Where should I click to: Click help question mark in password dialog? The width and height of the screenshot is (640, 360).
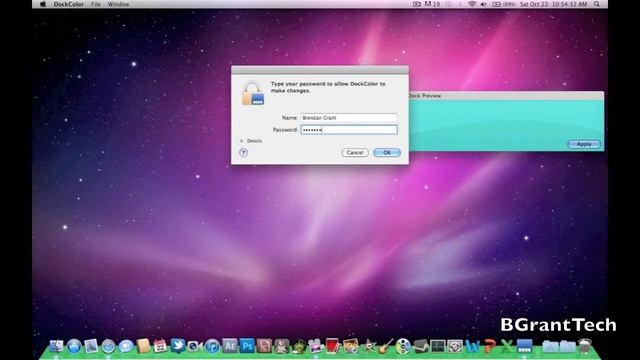pyautogui.click(x=243, y=153)
